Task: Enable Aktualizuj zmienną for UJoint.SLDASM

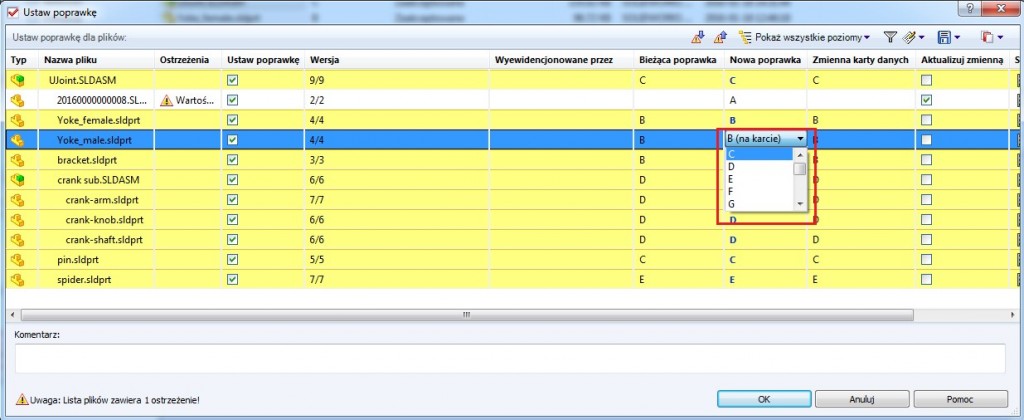Action: click(x=926, y=80)
